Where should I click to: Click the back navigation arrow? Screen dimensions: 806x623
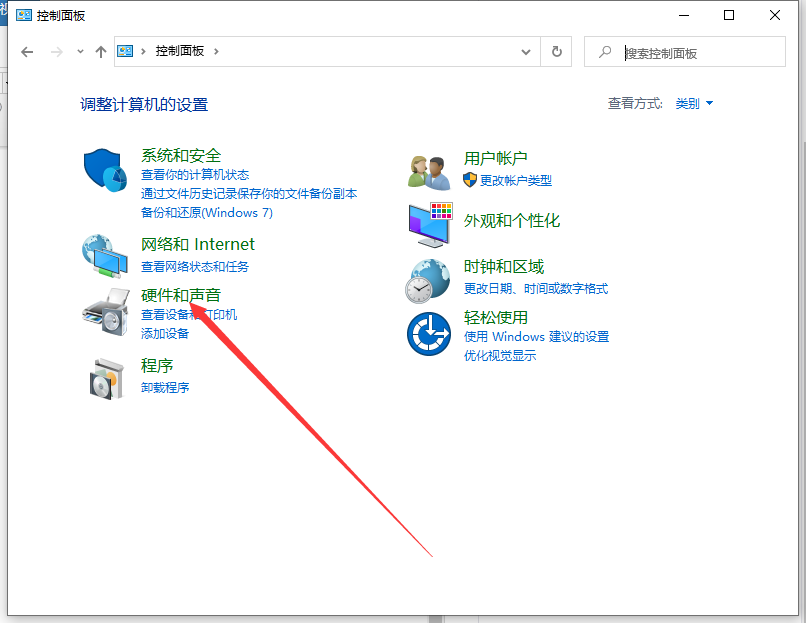(27, 52)
